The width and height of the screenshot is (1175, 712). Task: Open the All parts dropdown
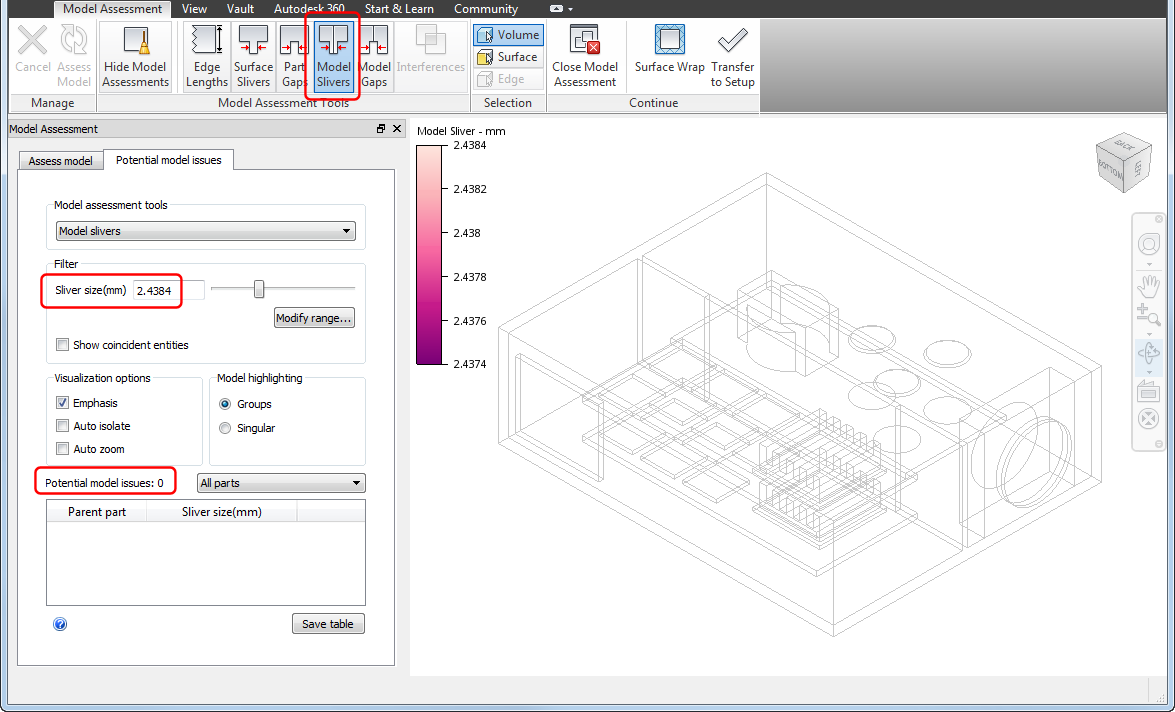281,483
